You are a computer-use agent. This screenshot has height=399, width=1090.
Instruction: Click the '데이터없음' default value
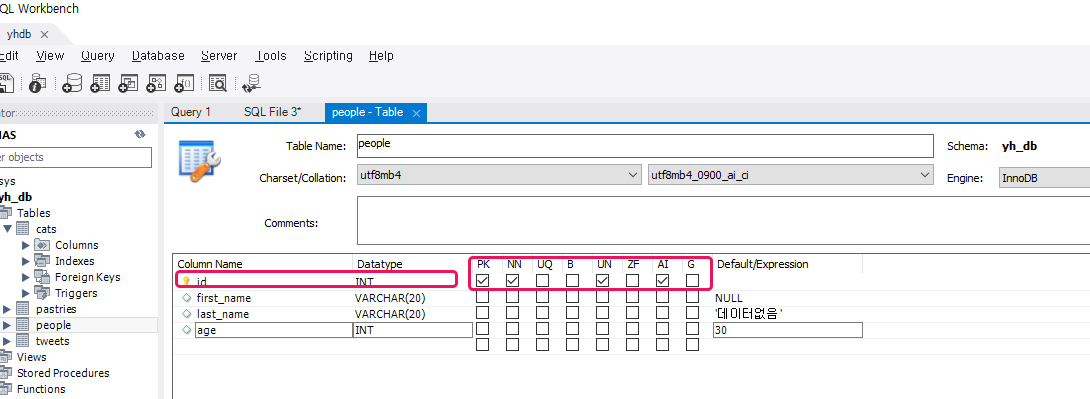749,314
